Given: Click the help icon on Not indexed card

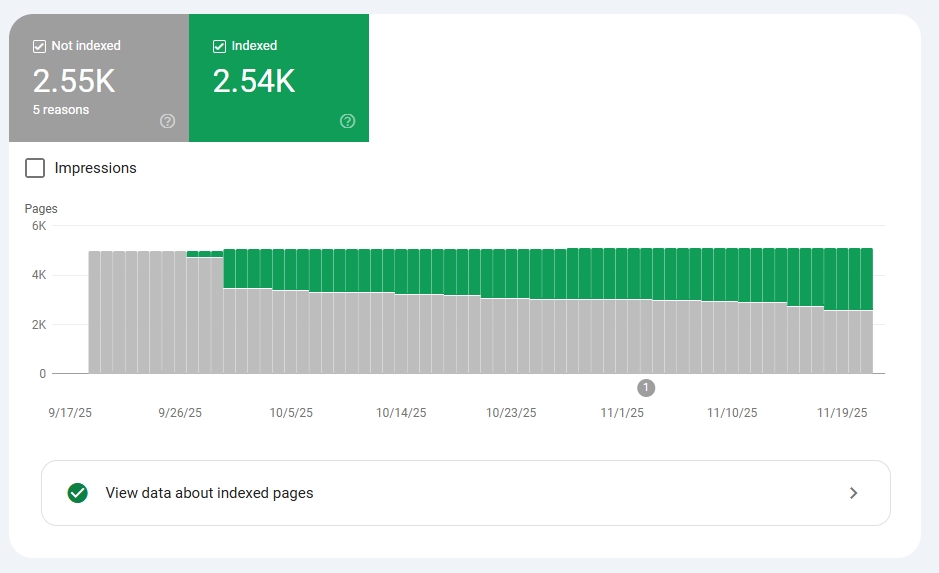Looking at the screenshot, I should [x=167, y=121].
